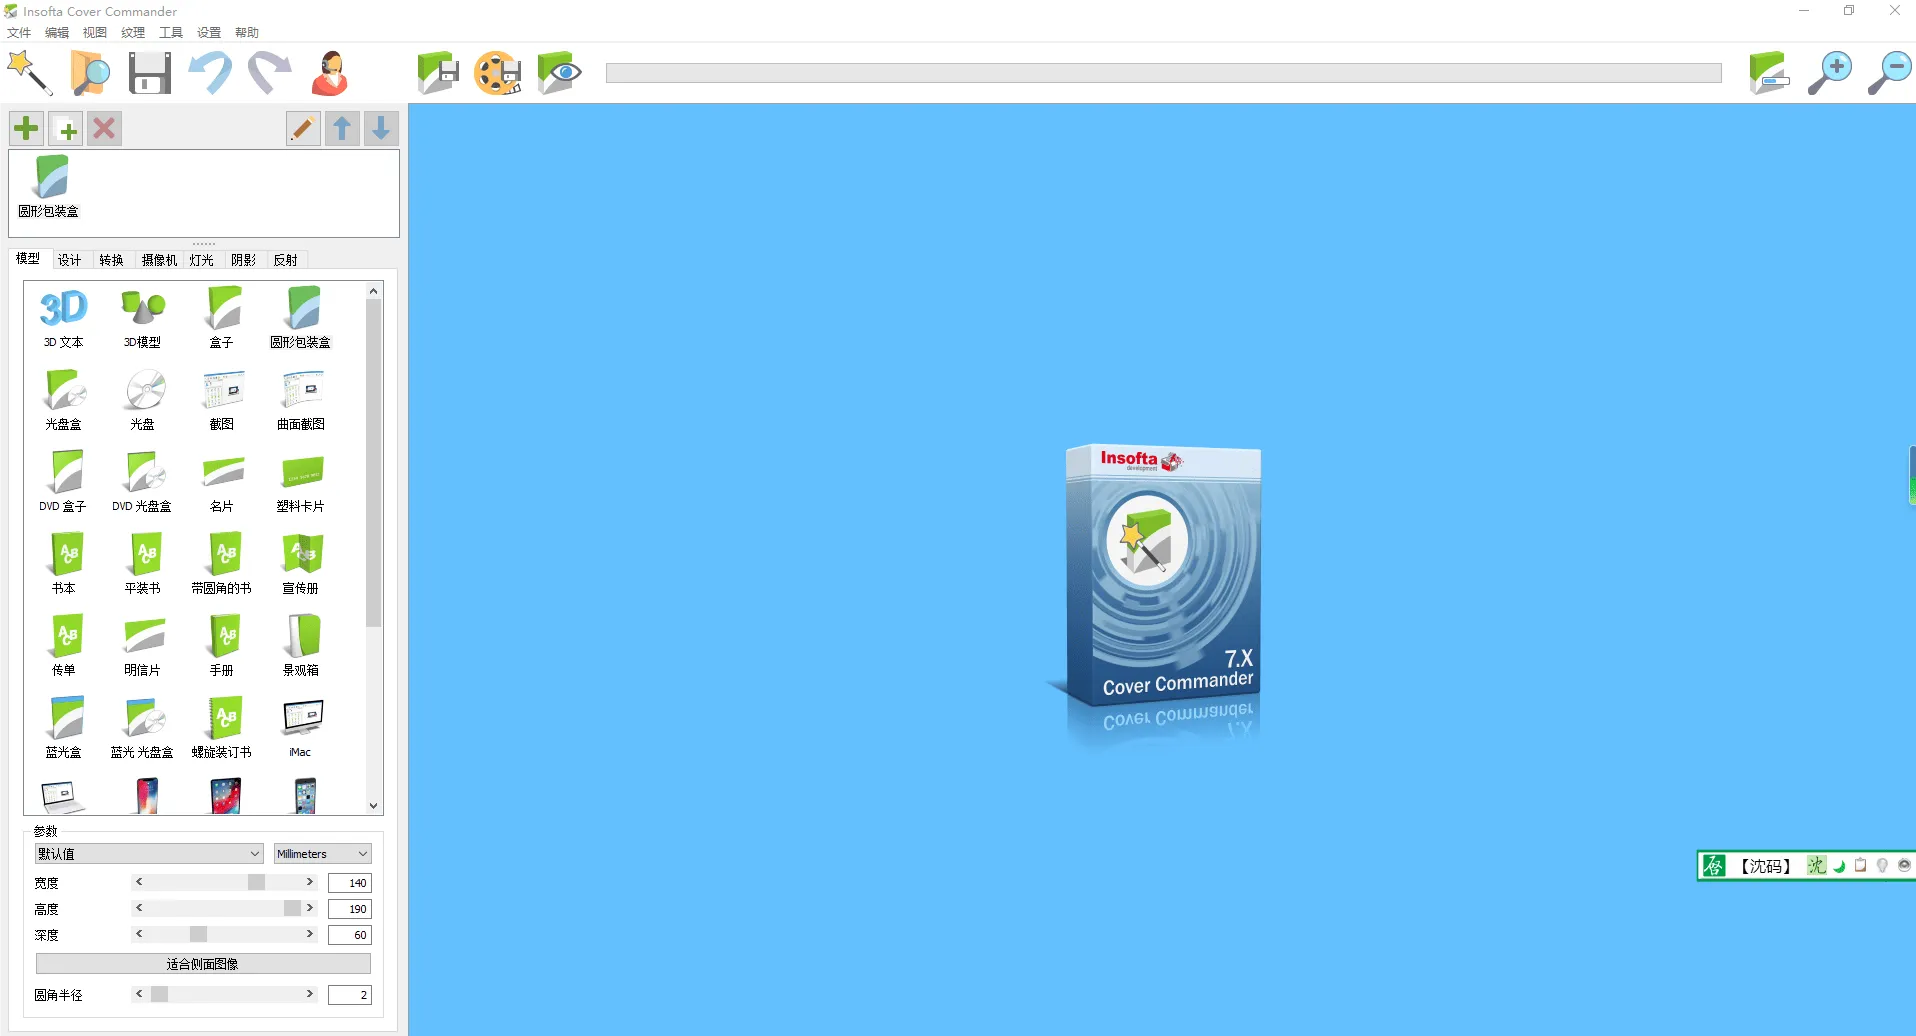The width and height of the screenshot is (1916, 1036).
Task: Click the 高度 value input field
Action: click(x=350, y=909)
